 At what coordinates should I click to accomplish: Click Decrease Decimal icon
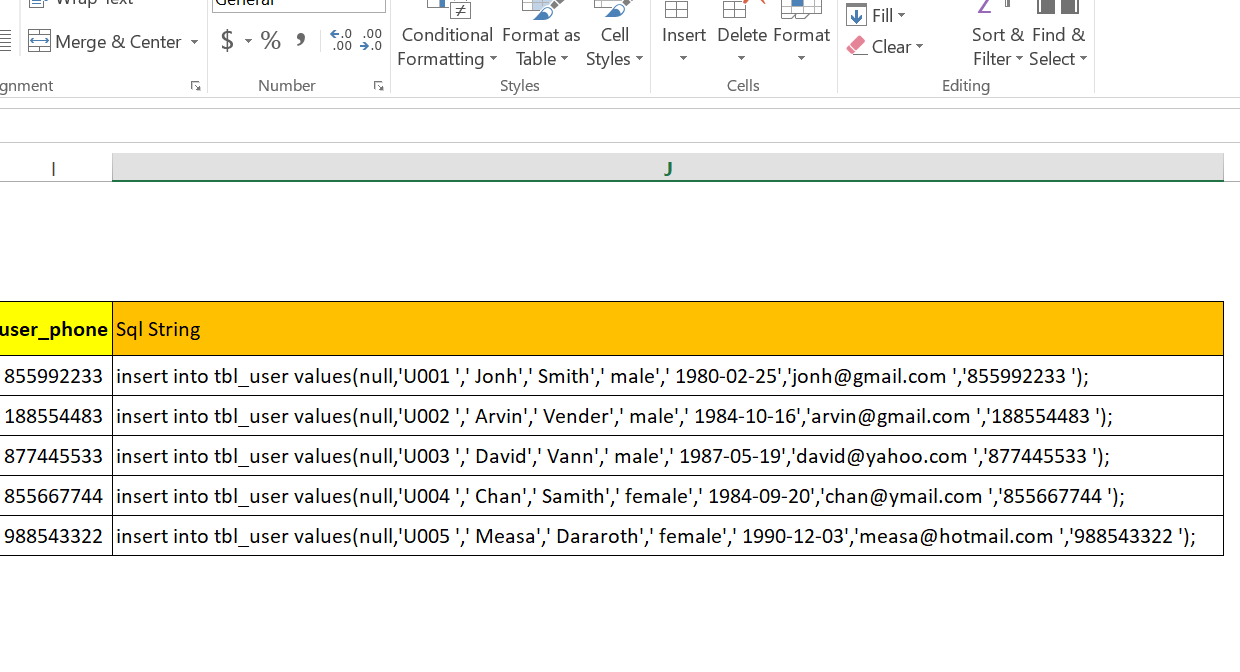coord(371,41)
